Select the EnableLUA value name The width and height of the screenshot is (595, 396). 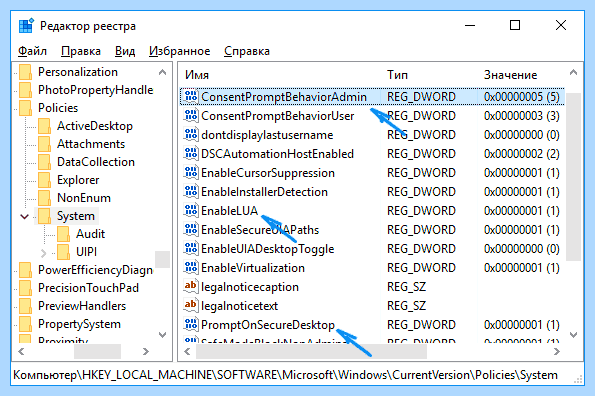[x=229, y=211]
